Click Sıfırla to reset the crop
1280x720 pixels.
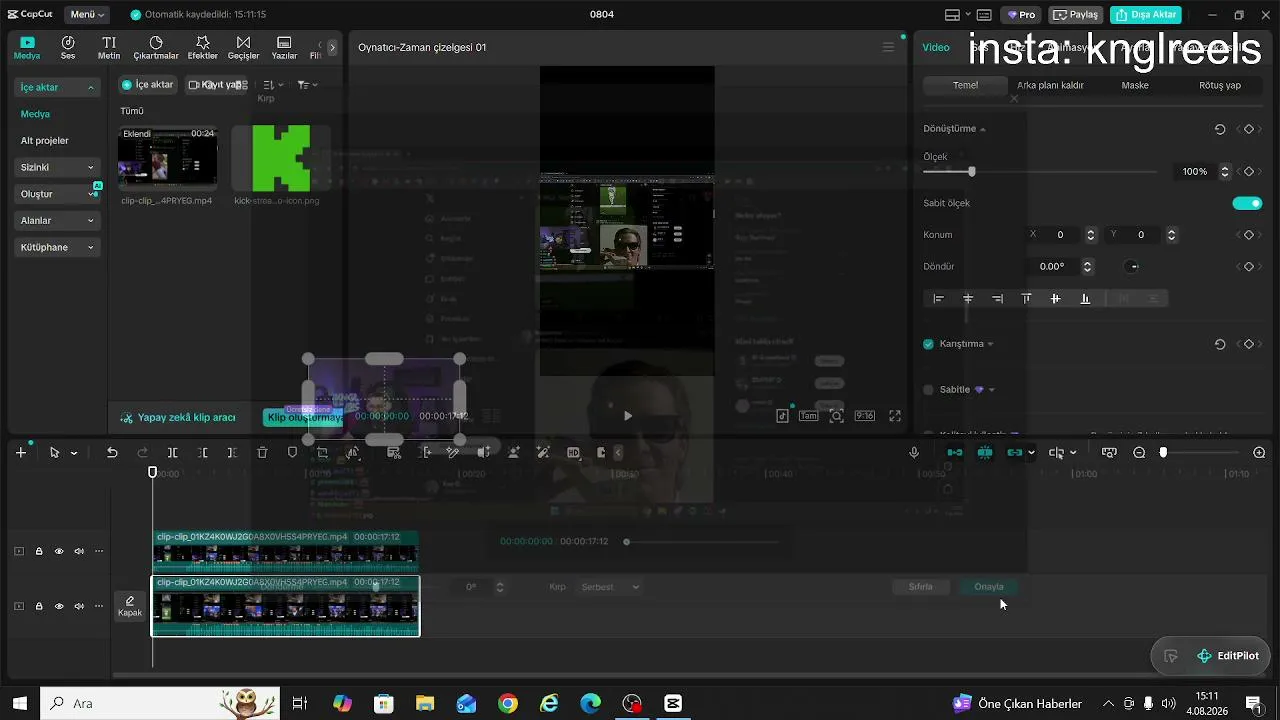click(x=921, y=587)
